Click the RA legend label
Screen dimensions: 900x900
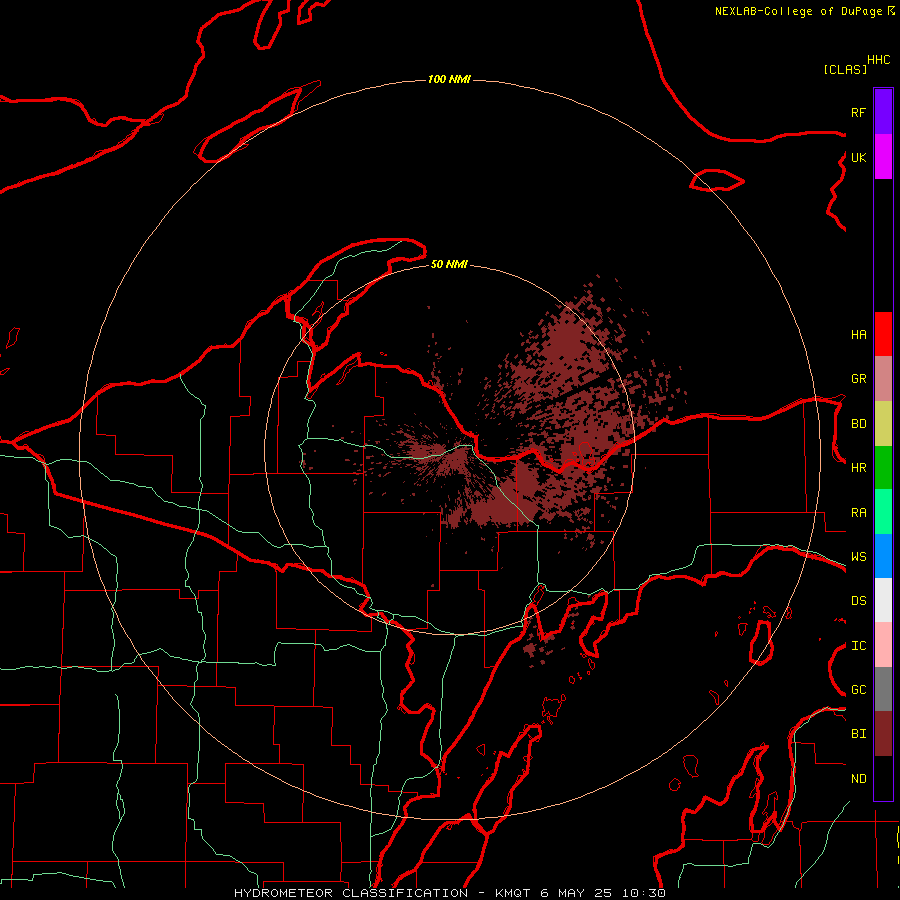click(858, 513)
